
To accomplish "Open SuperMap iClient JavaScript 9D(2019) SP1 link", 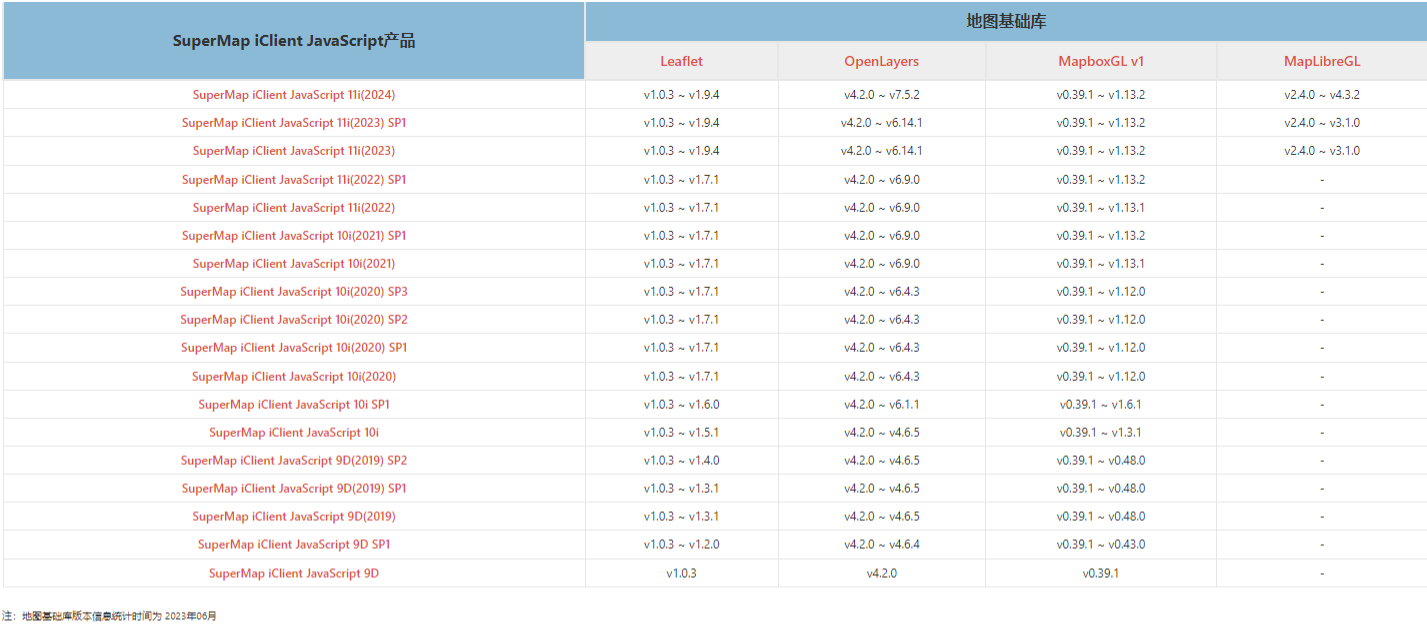I will pos(294,489).
